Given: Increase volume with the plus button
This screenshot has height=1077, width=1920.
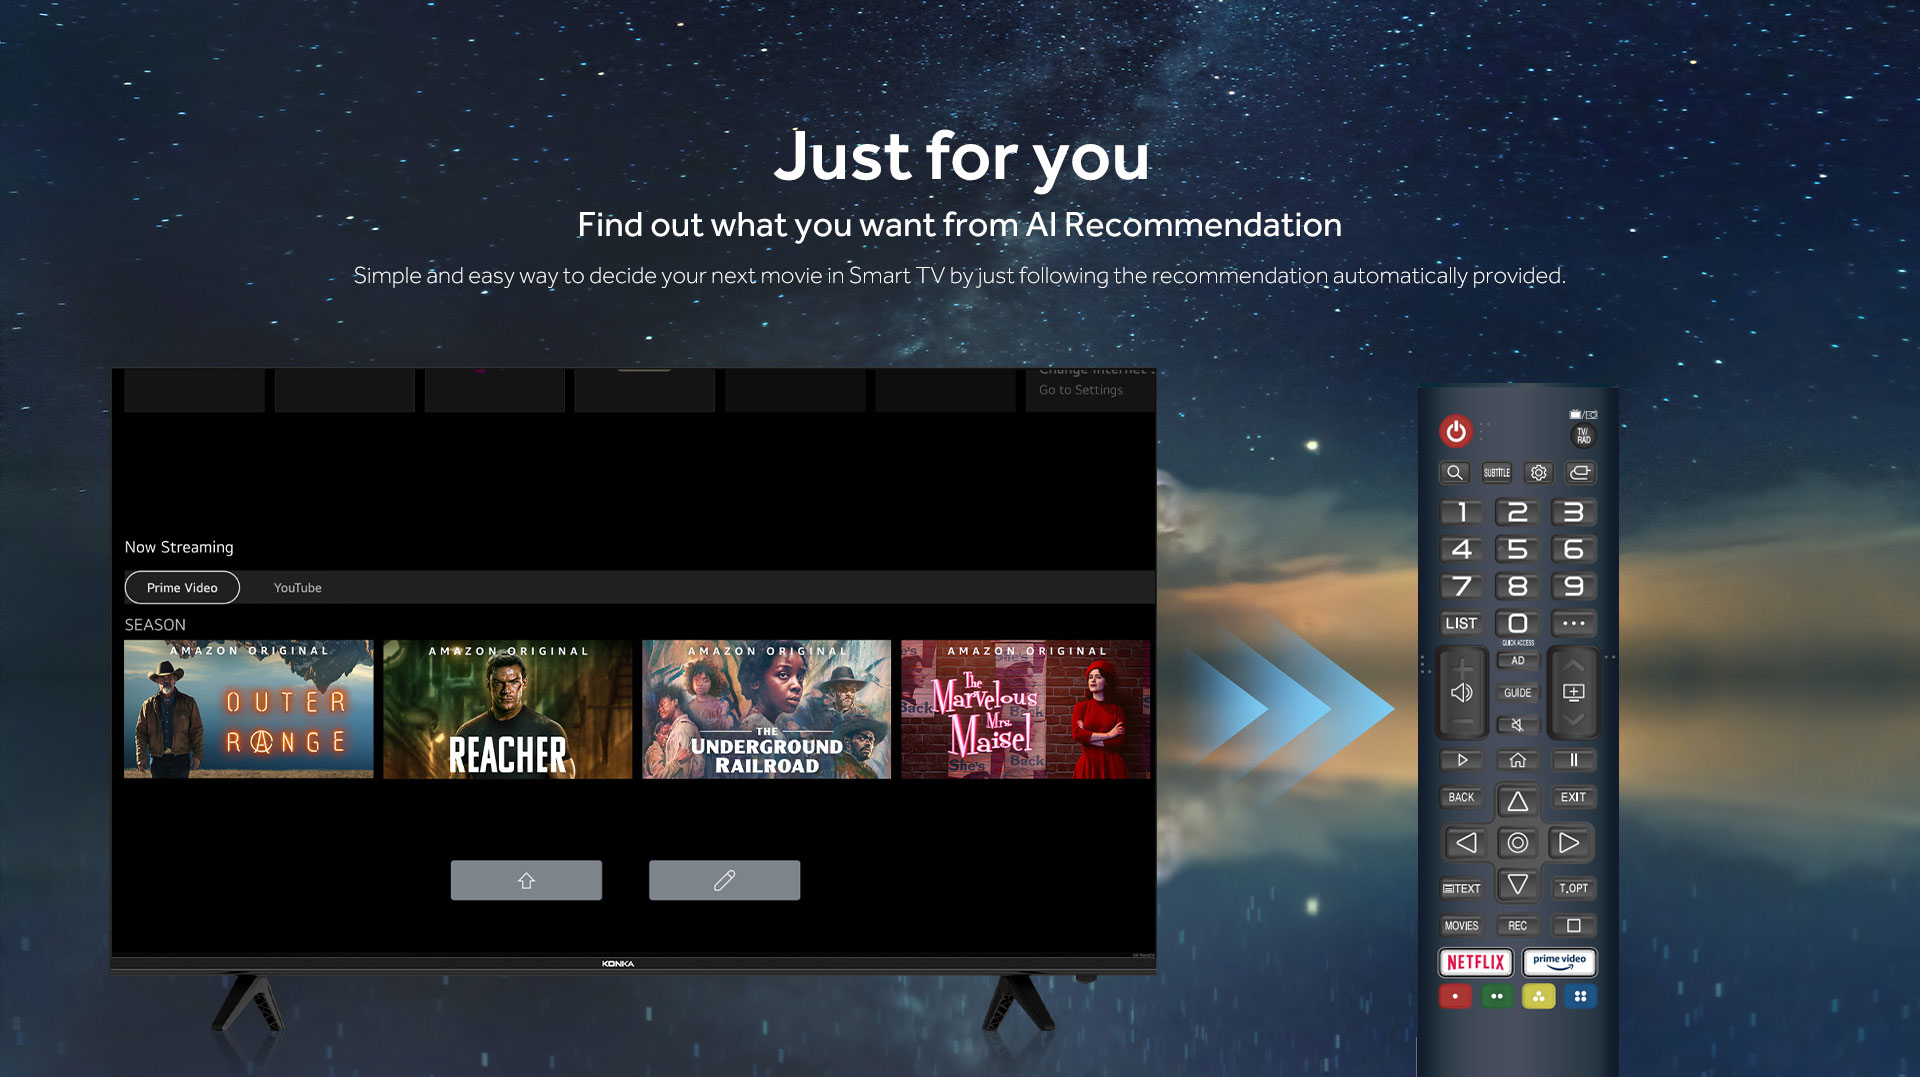Looking at the screenshot, I should tap(1462, 667).
